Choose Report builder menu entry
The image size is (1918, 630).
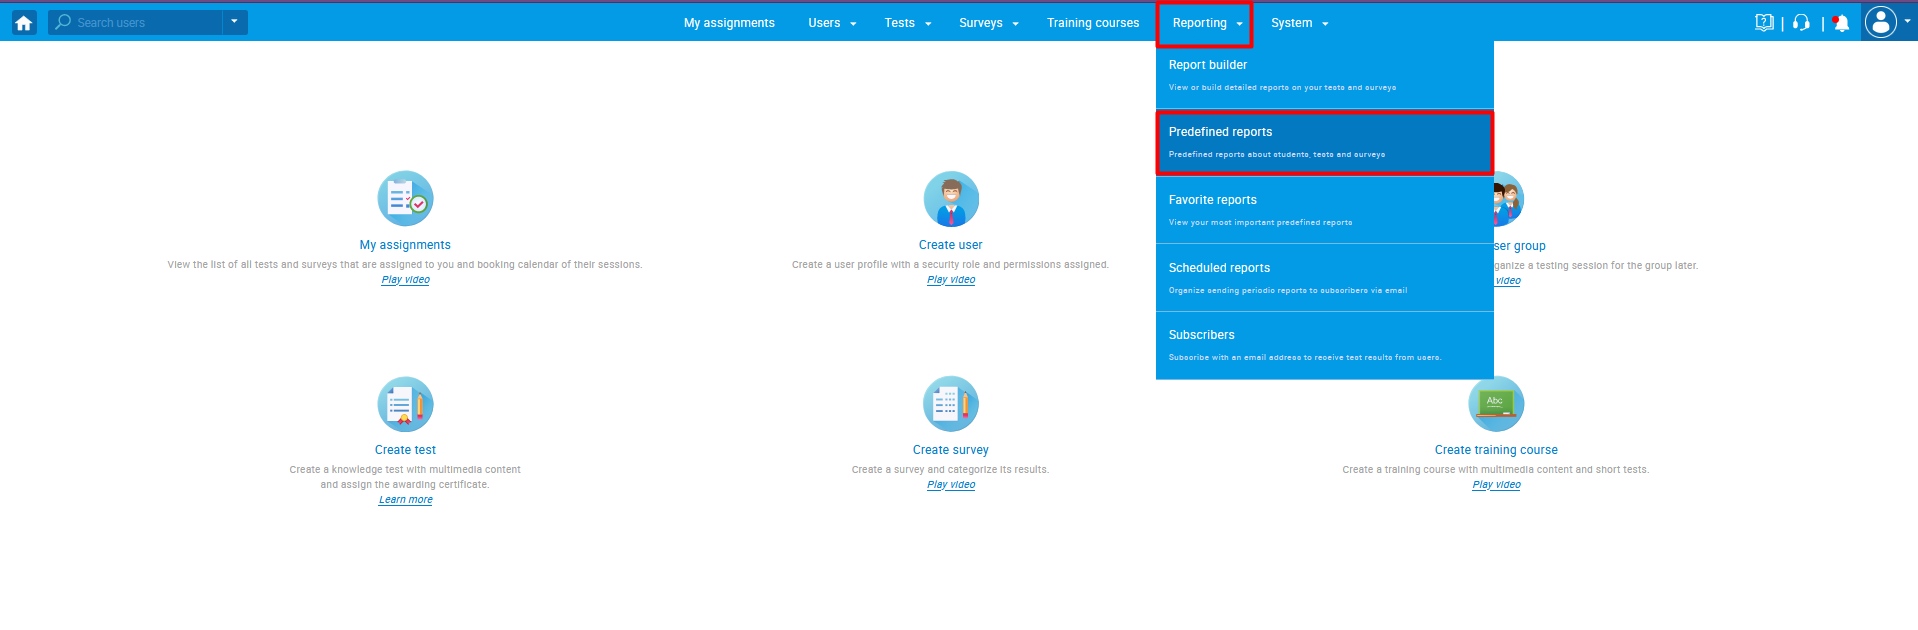1323,75
